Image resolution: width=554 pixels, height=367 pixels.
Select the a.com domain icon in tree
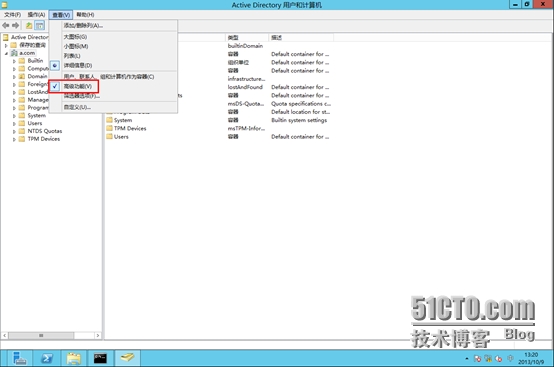[14, 53]
